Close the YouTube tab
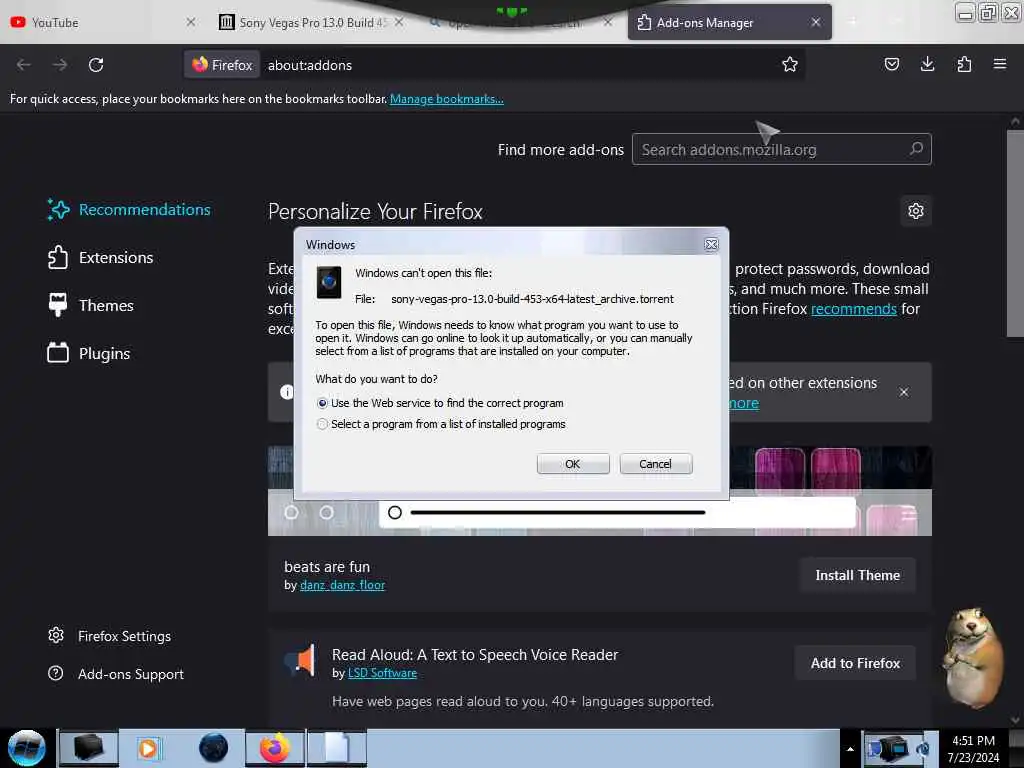The image size is (1024, 768). click(x=190, y=22)
